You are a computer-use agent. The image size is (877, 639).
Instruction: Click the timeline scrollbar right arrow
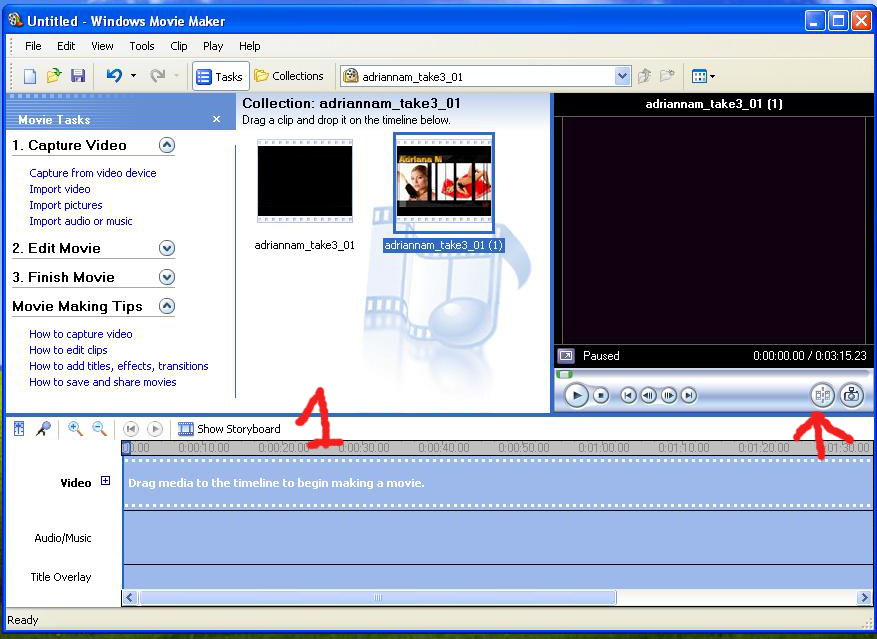pyautogui.click(x=863, y=598)
